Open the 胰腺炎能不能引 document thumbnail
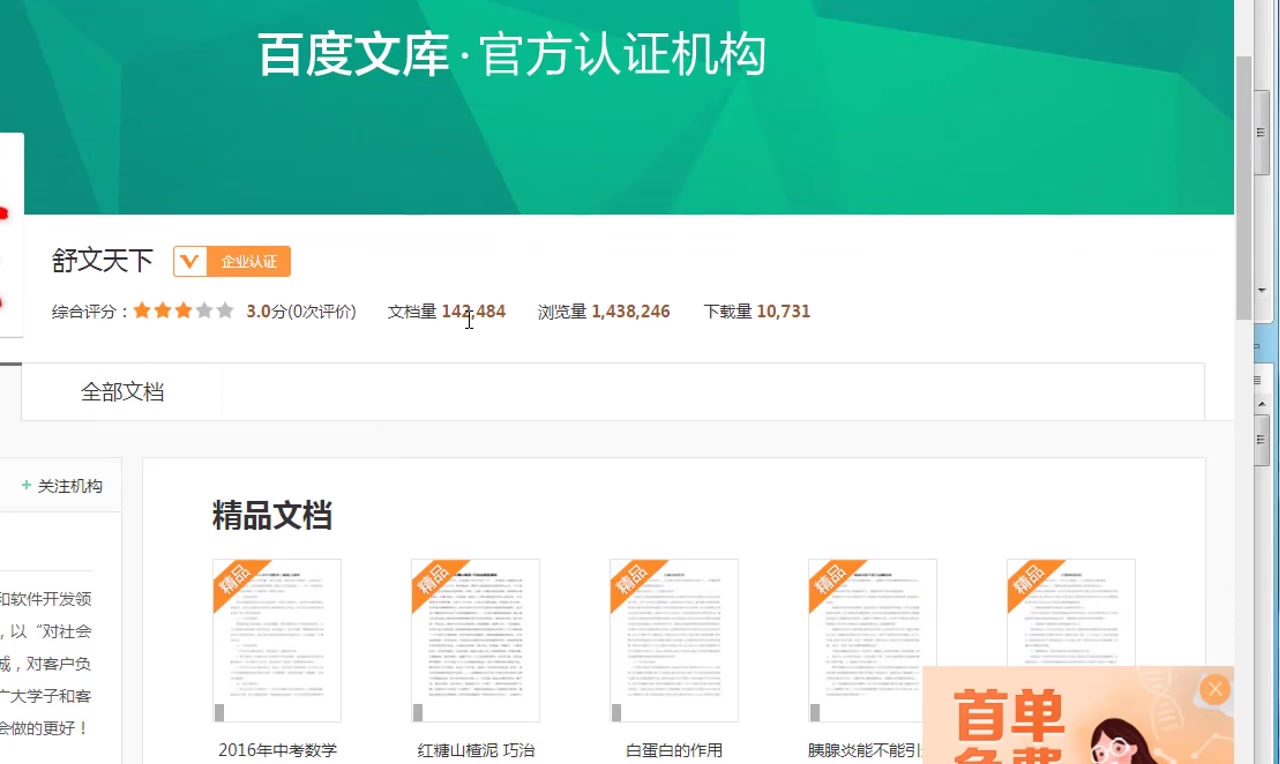1280x764 pixels. pyautogui.click(x=872, y=641)
